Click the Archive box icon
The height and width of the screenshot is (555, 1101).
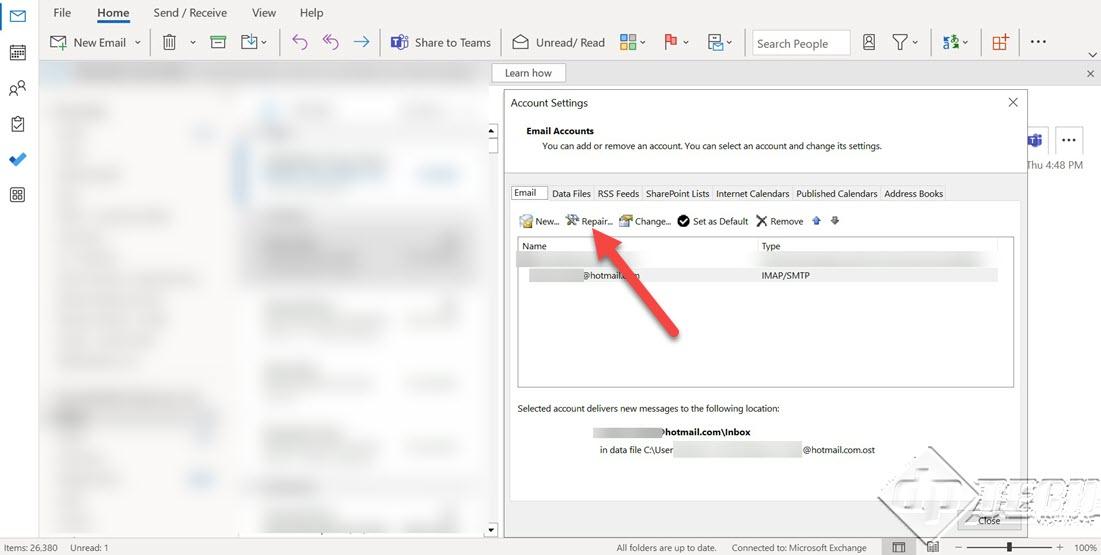[218, 43]
